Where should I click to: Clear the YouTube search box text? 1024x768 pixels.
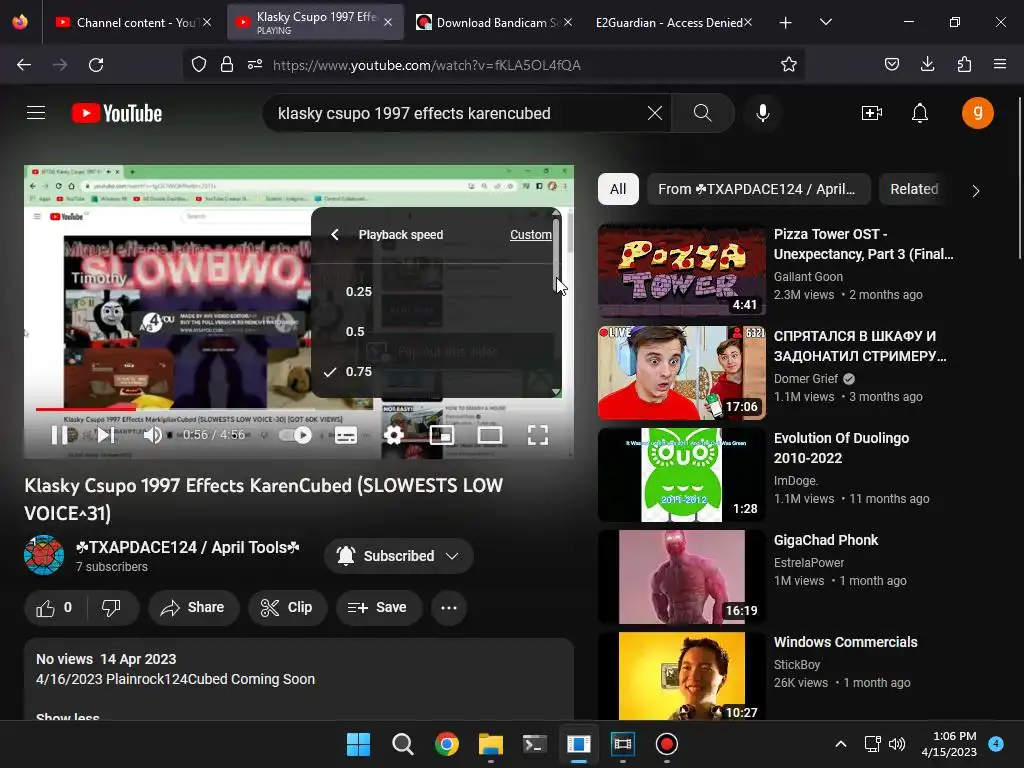[x=654, y=113]
